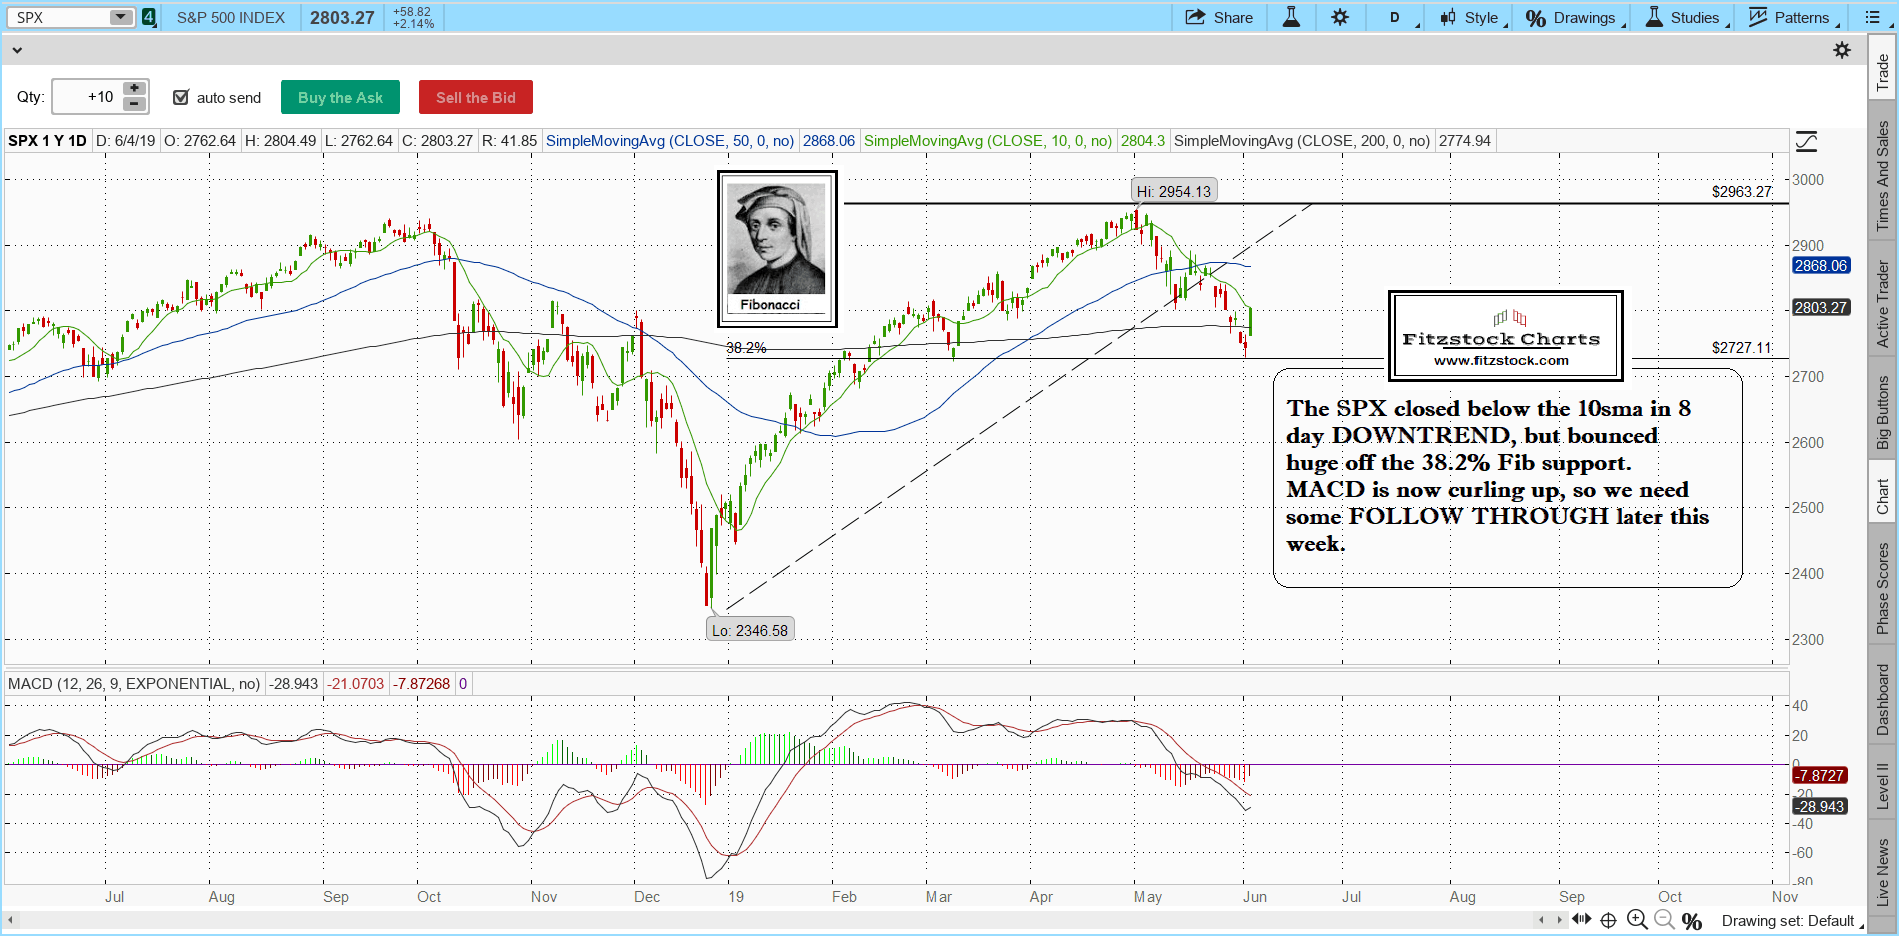The image size is (1899, 936).
Task: Open the Drawings menu
Action: coord(1574,17)
